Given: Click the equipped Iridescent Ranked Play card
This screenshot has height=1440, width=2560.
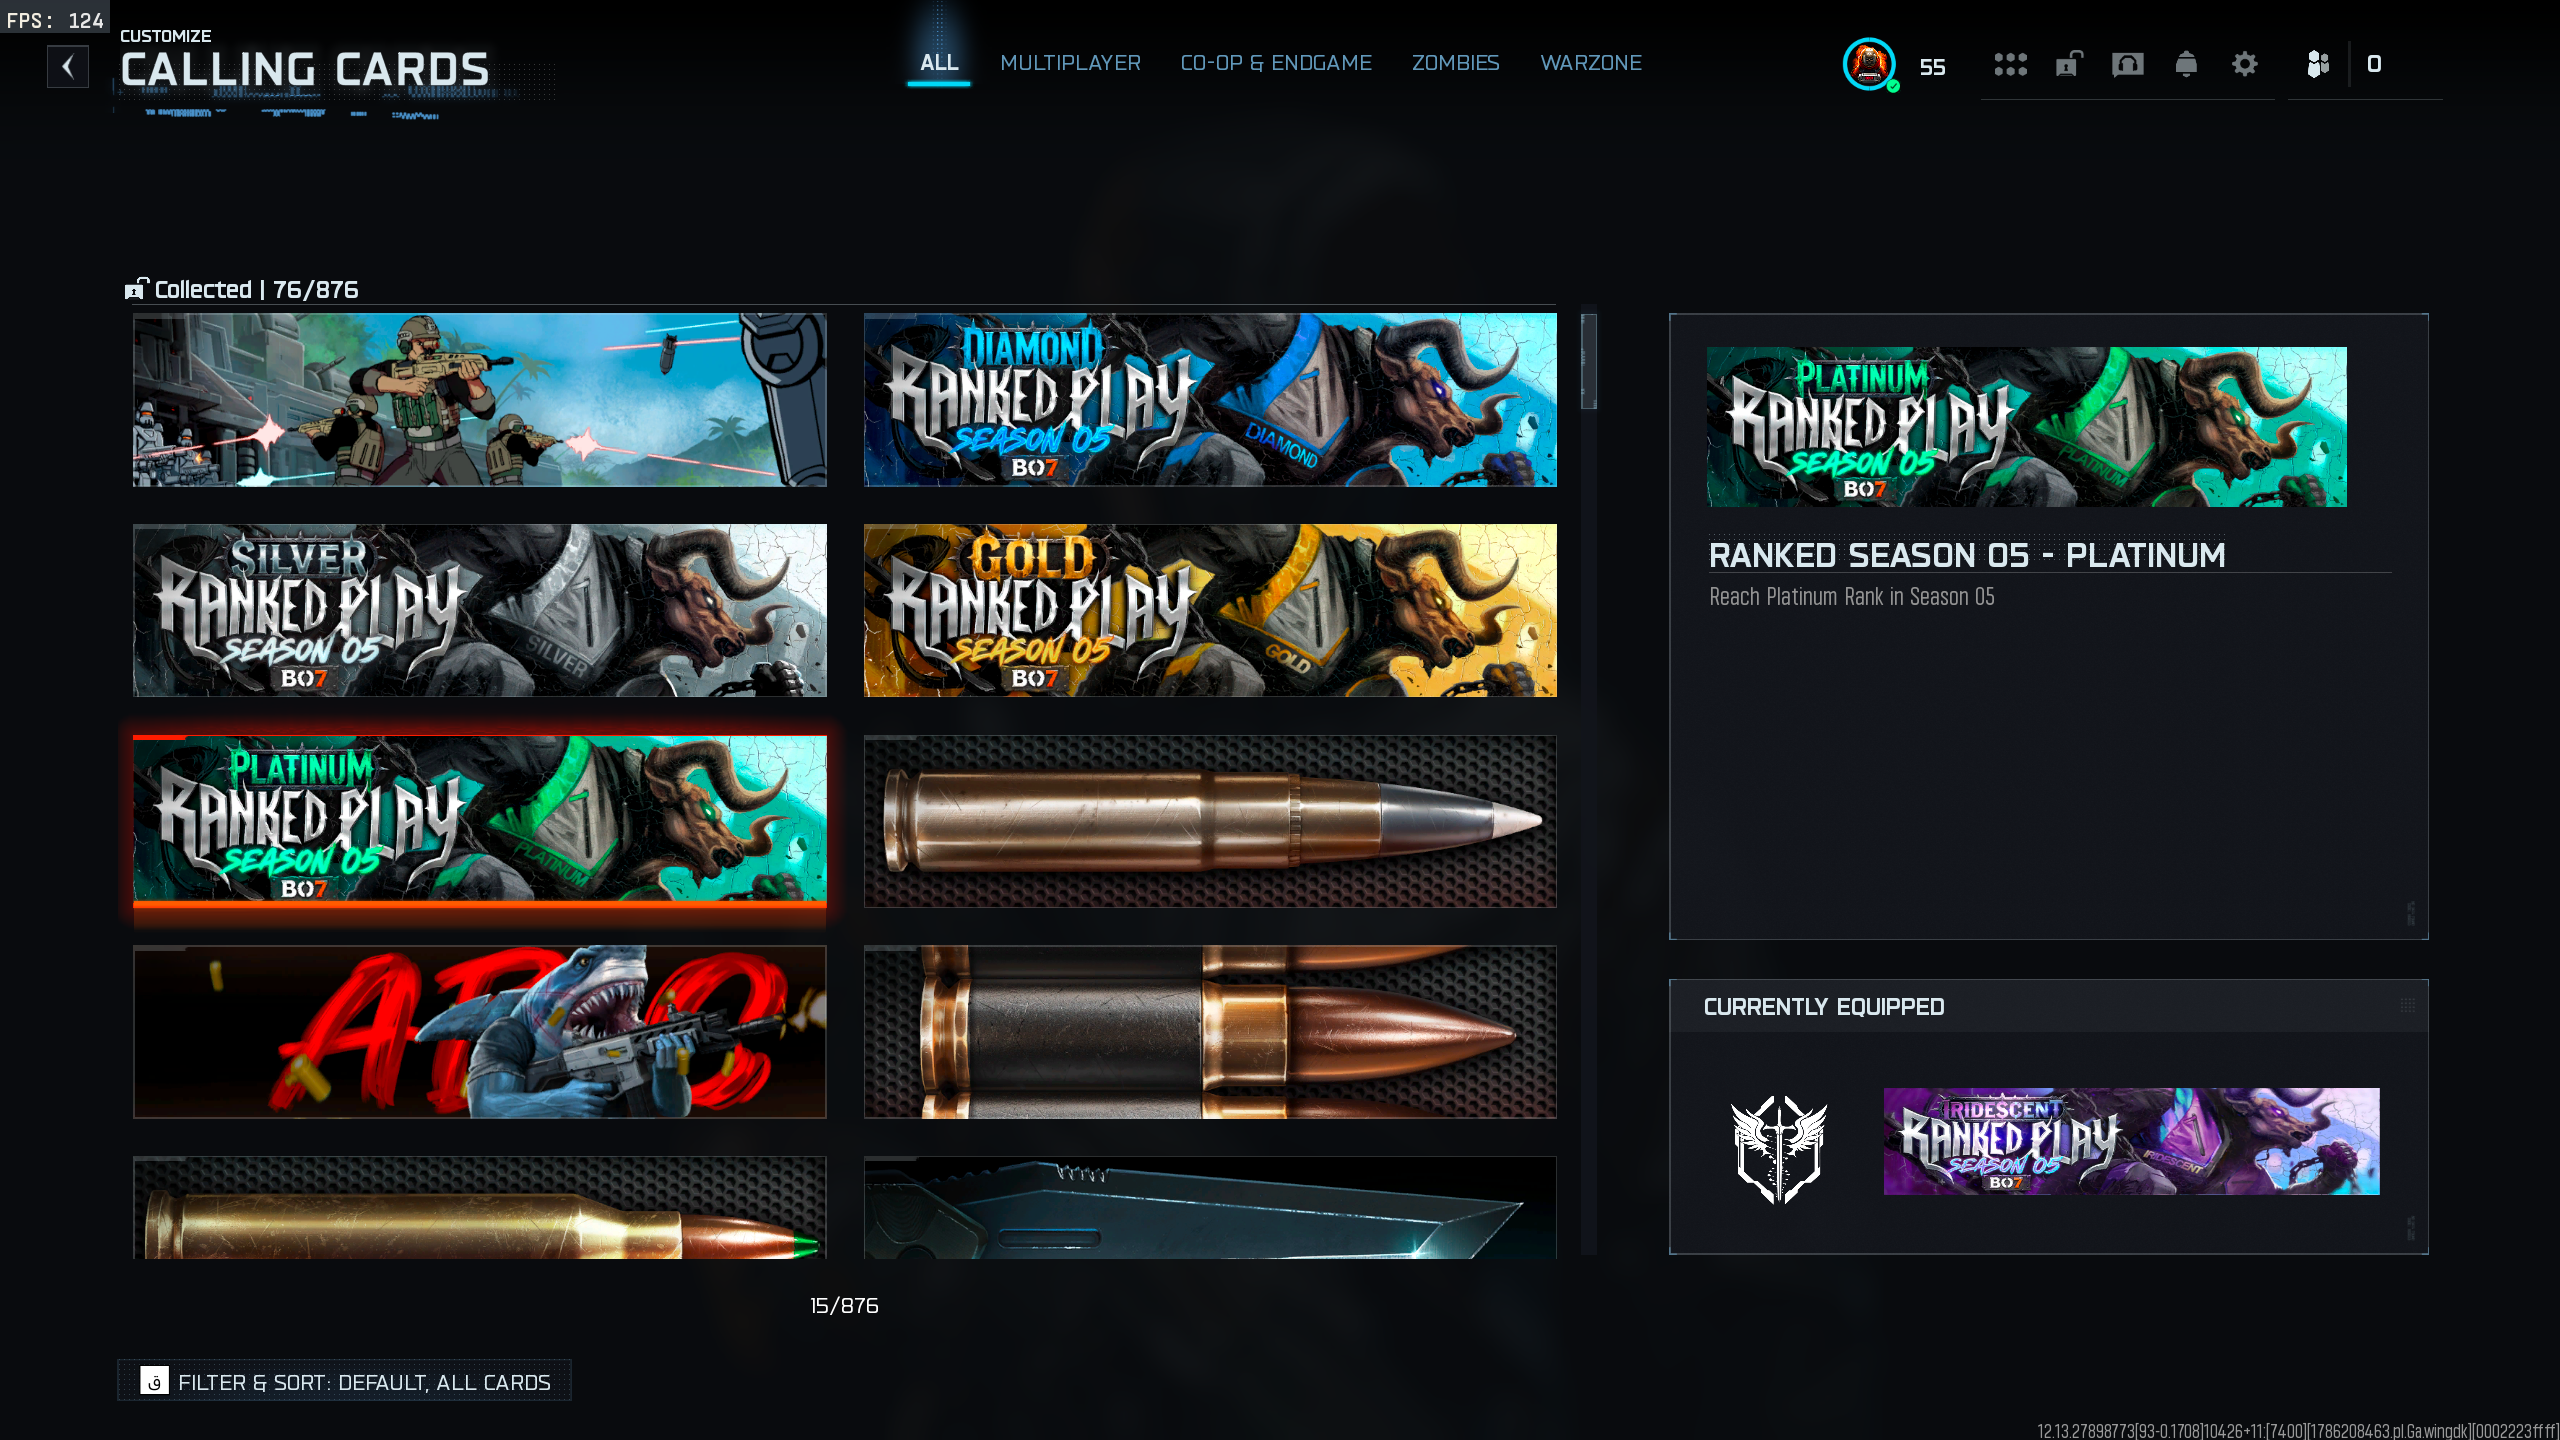Looking at the screenshot, I should pos(2132,1141).
